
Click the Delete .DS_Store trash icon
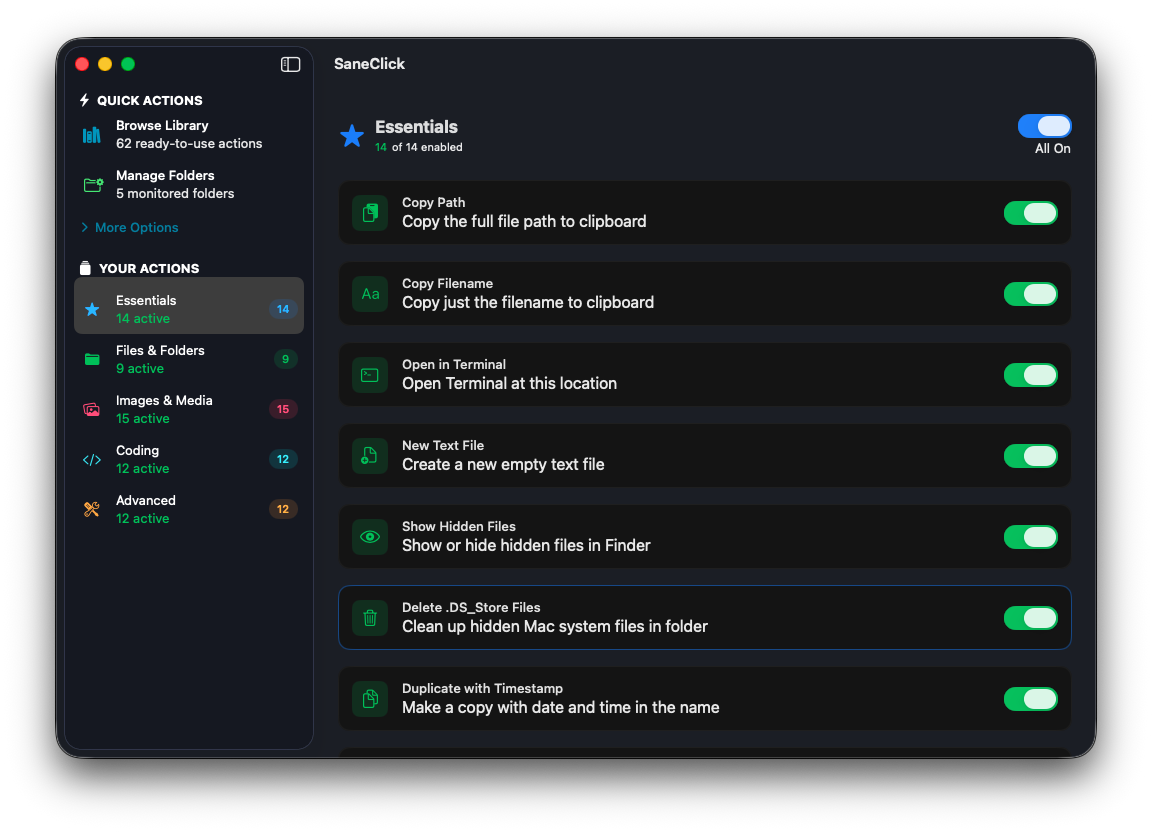pos(370,618)
